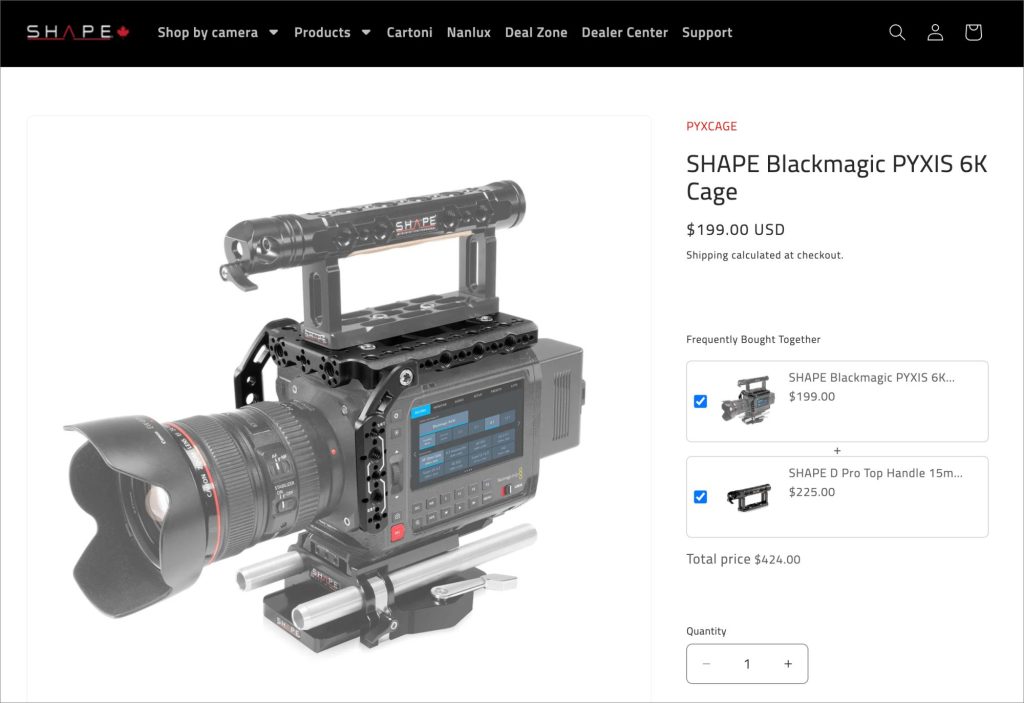Uncheck the SHAPE Blackmagic PYXIS 6K bundle item

pyautogui.click(x=700, y=401)
